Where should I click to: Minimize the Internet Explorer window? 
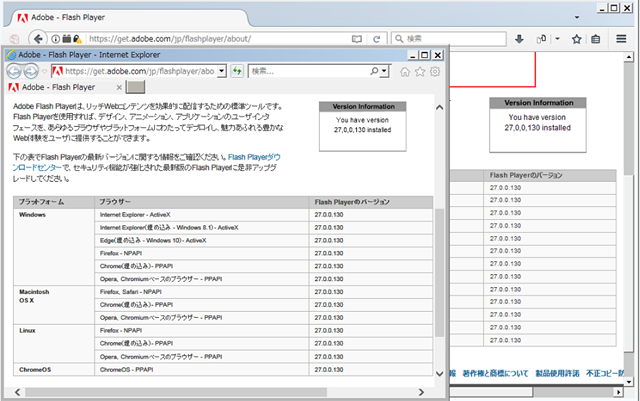(x=413, y=55)
